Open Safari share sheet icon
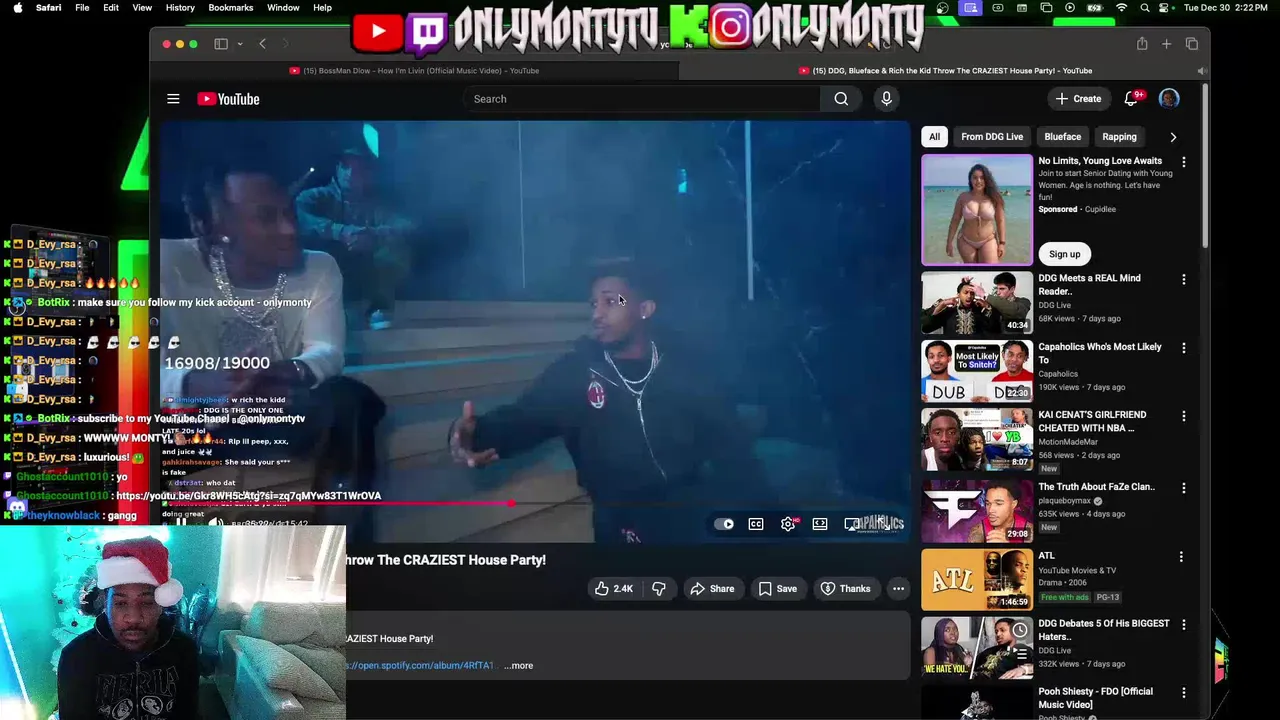 [1142, 44]
